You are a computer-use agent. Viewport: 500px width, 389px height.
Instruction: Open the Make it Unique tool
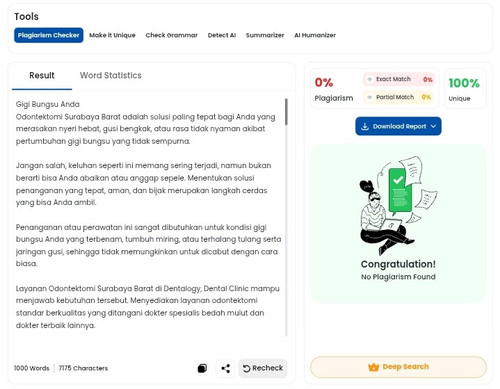112,35
